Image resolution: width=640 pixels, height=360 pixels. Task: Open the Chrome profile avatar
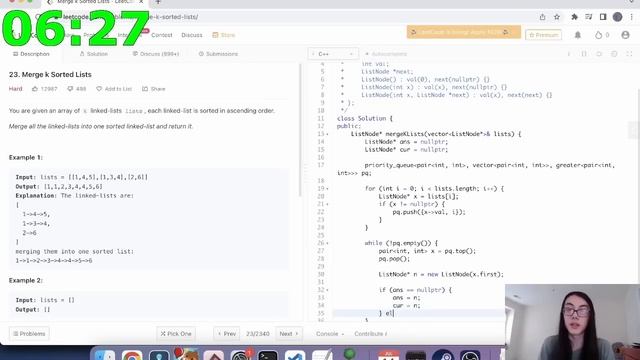(618, 17)
